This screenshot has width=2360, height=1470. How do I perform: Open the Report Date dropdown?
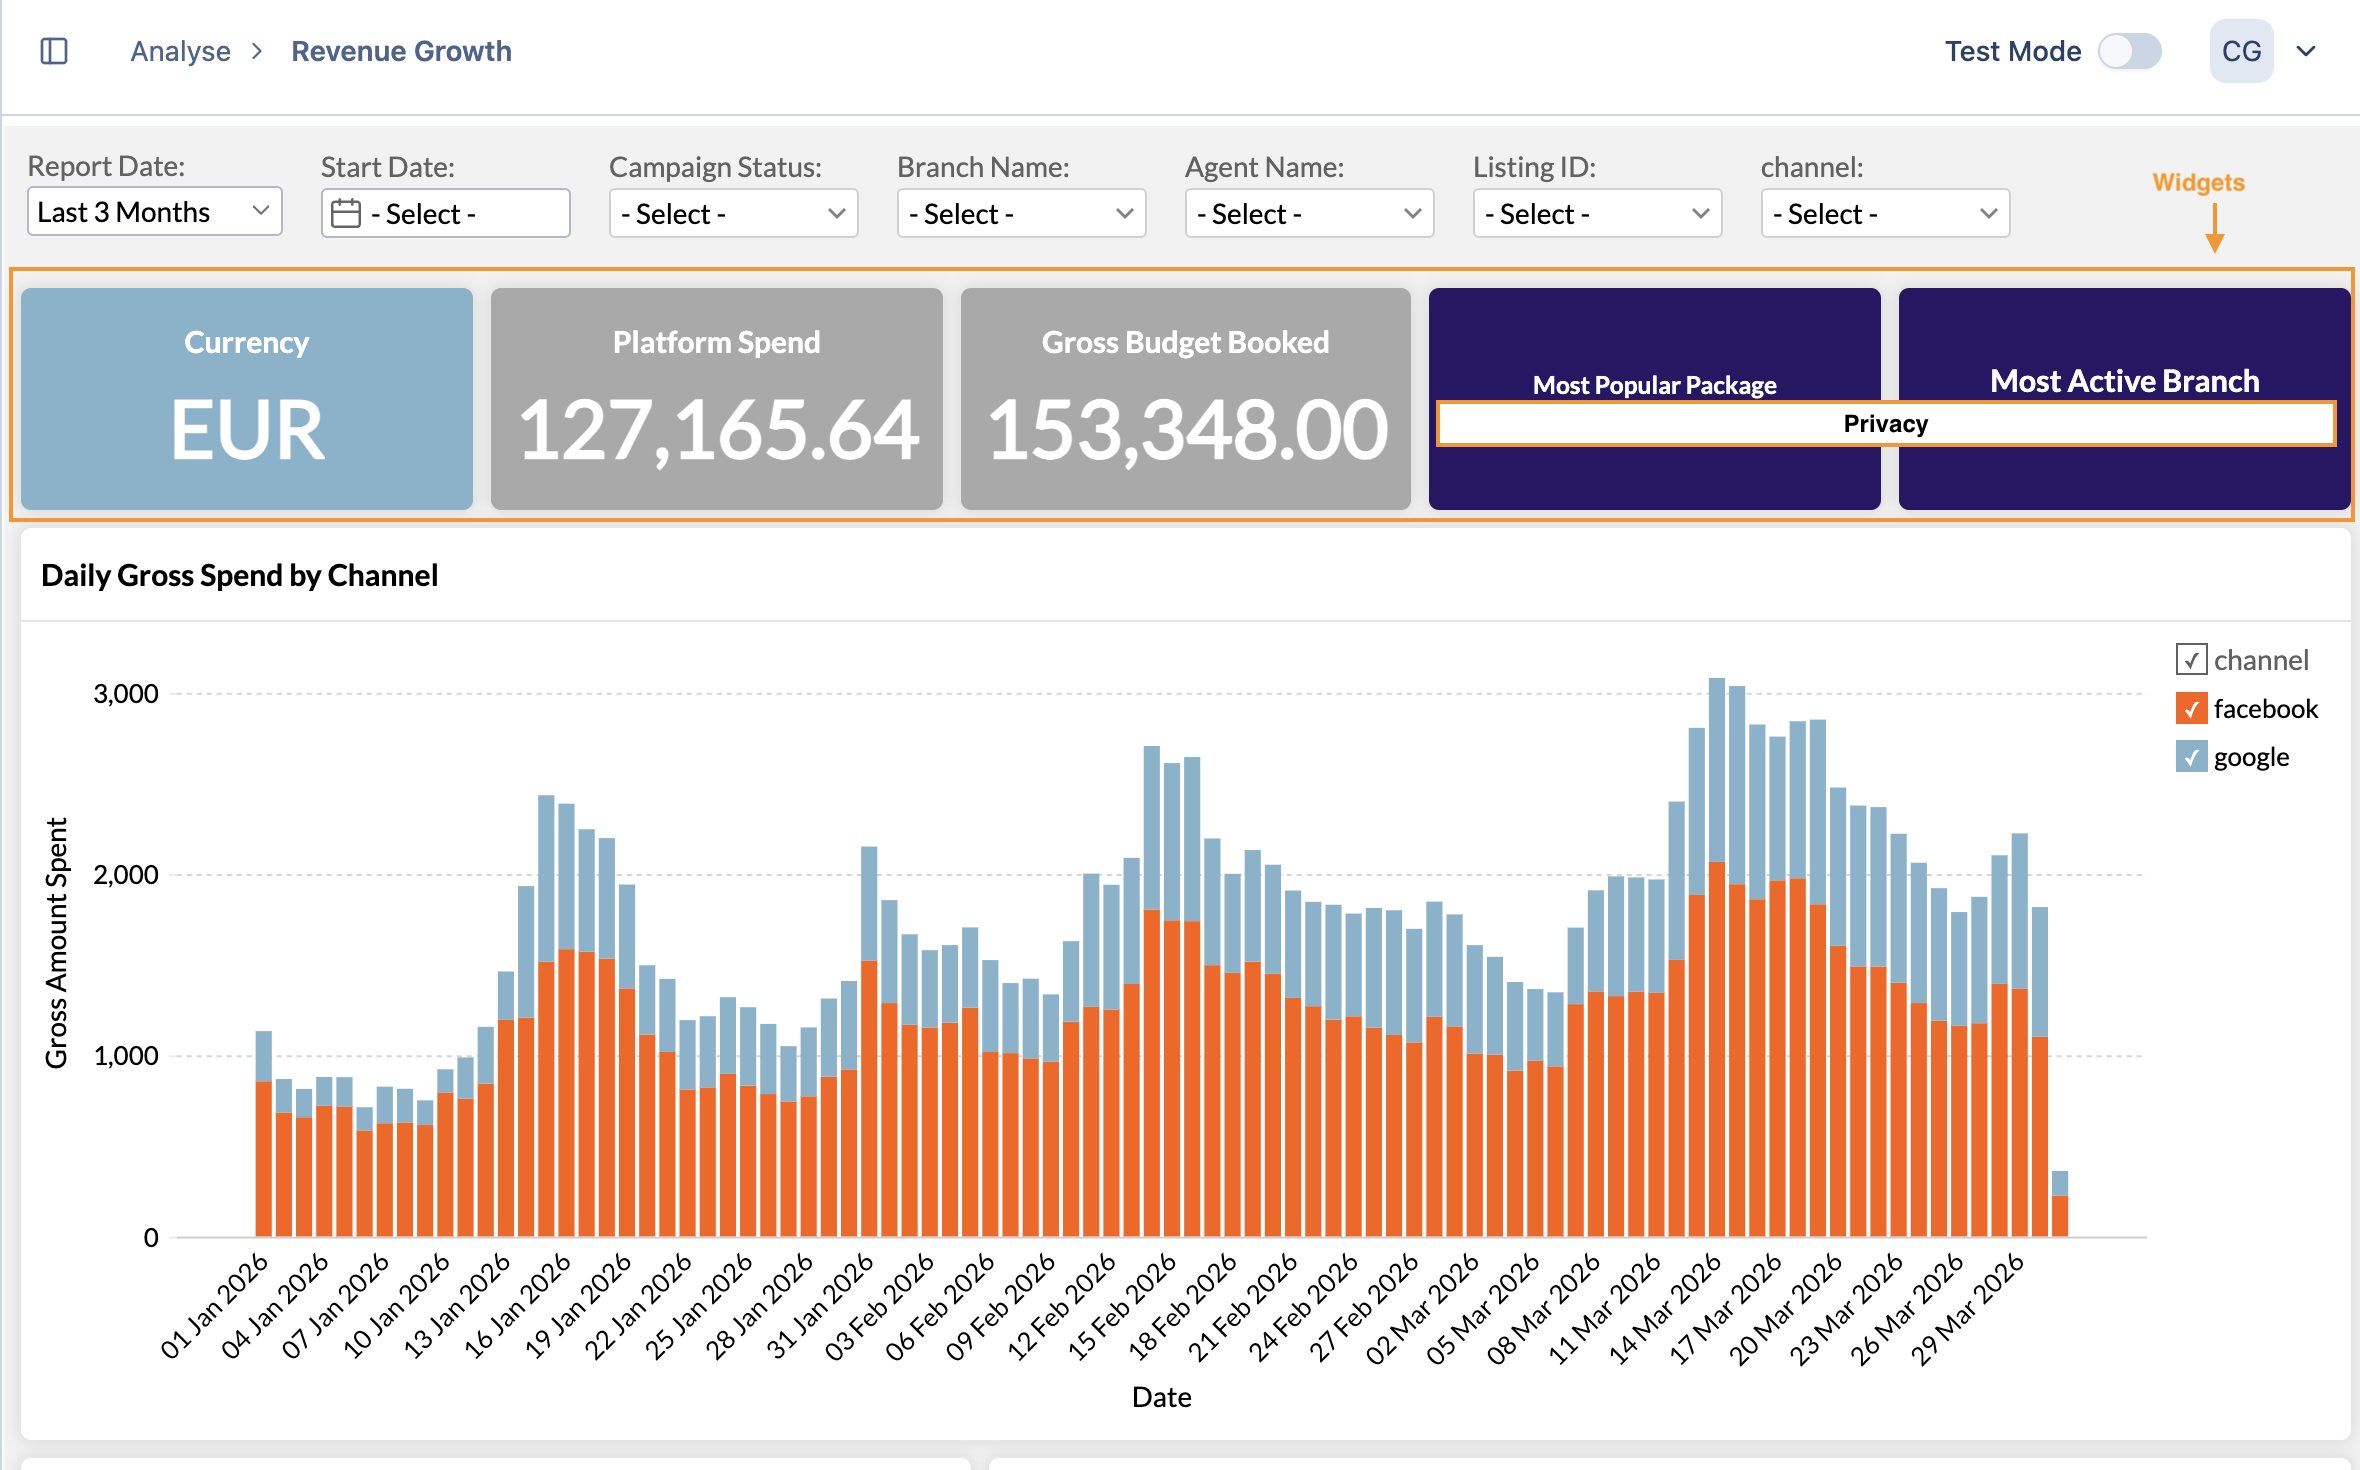(x=154, y=212)
